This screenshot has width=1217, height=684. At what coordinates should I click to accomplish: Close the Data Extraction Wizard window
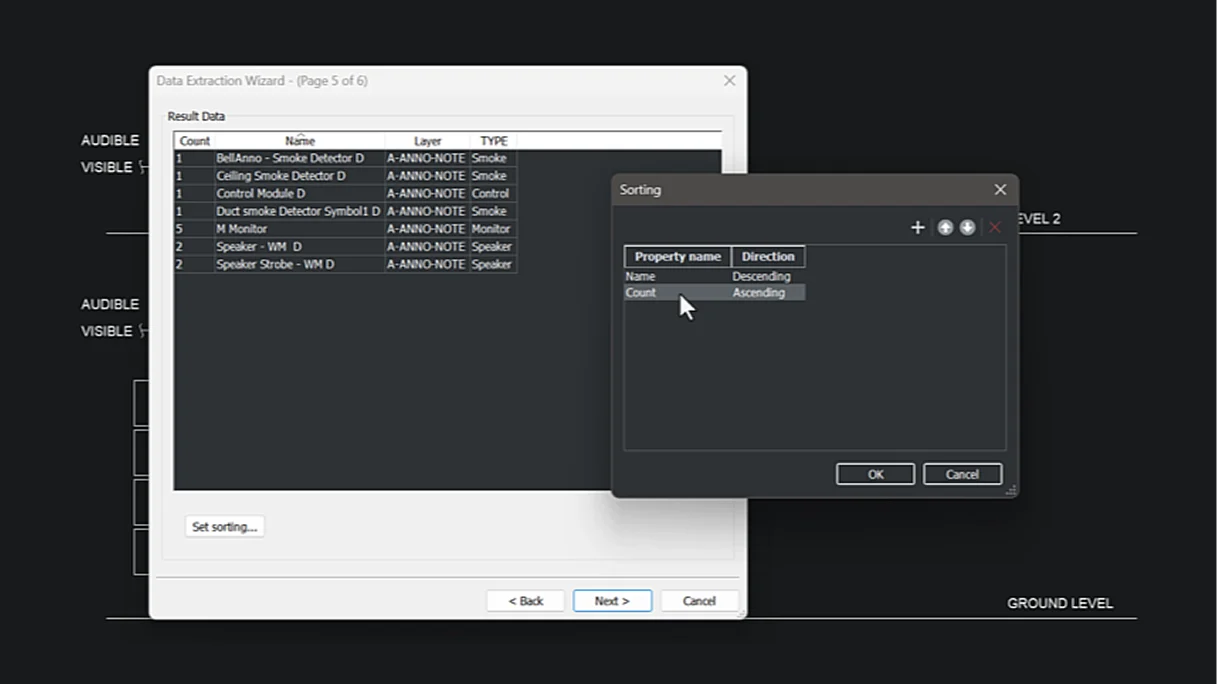click(729, 81)
